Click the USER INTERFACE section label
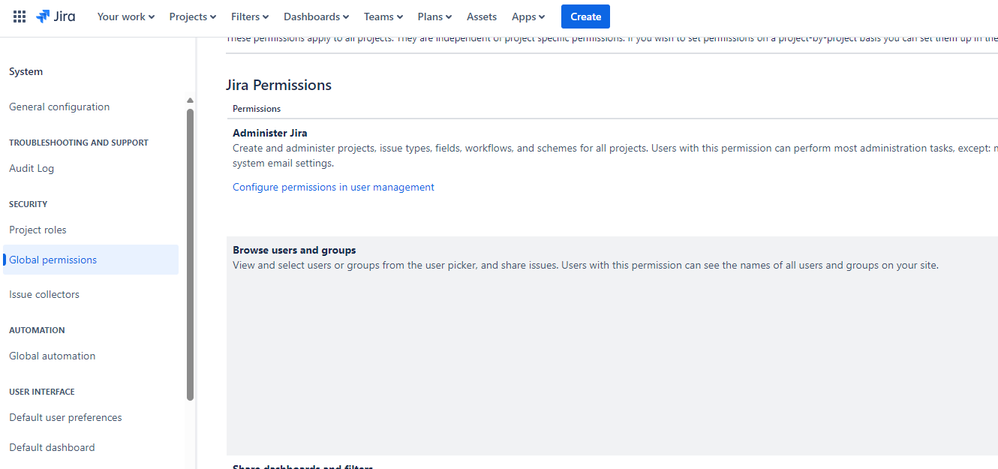This screenshot has width=998, height=469. point(42,391)
